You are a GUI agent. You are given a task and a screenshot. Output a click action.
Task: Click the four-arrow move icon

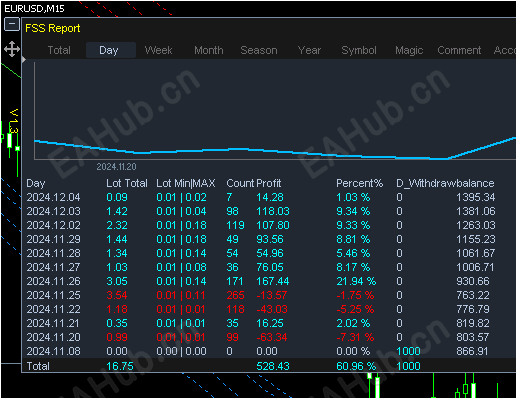pos(12,49)
